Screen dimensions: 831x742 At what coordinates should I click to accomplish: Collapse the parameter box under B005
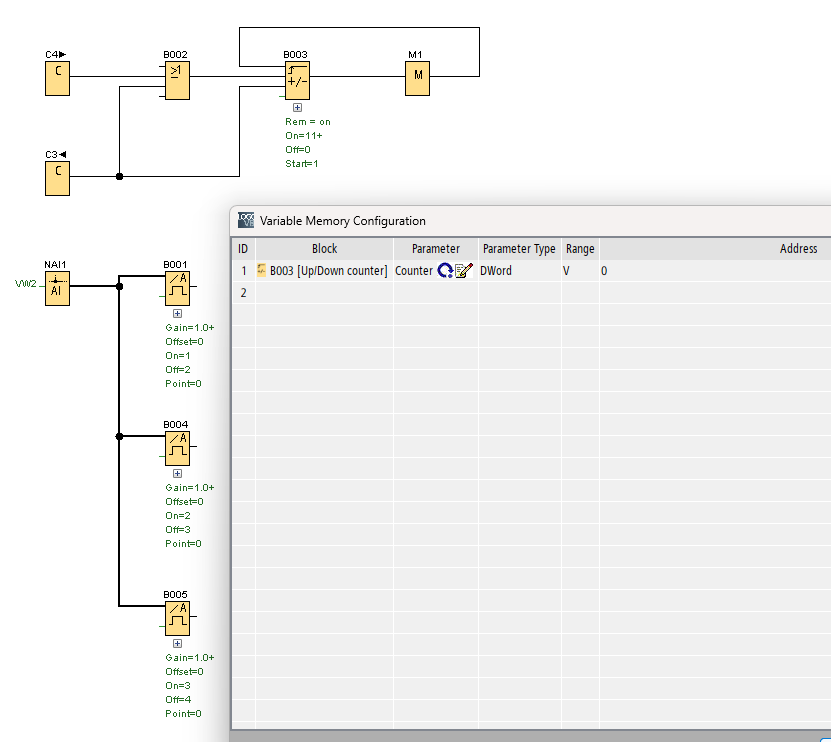177,643
